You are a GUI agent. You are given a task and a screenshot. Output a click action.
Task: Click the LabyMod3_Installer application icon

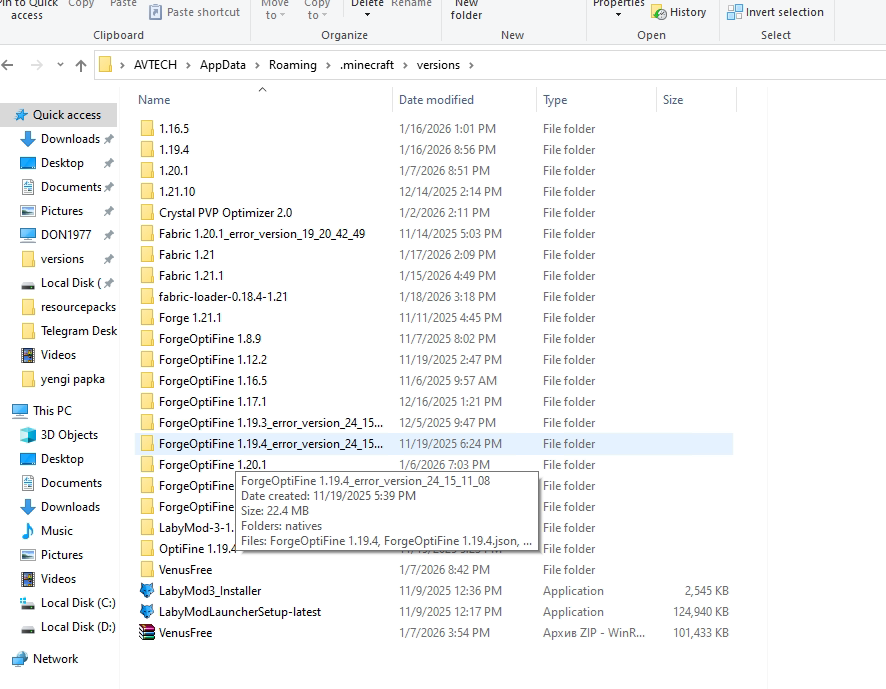(x=147, y=591)
